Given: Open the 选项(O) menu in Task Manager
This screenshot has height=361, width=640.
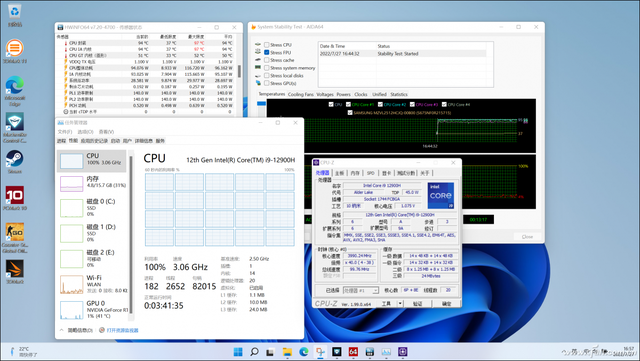Looking at the screenshot, I should [x=85, y=131].
